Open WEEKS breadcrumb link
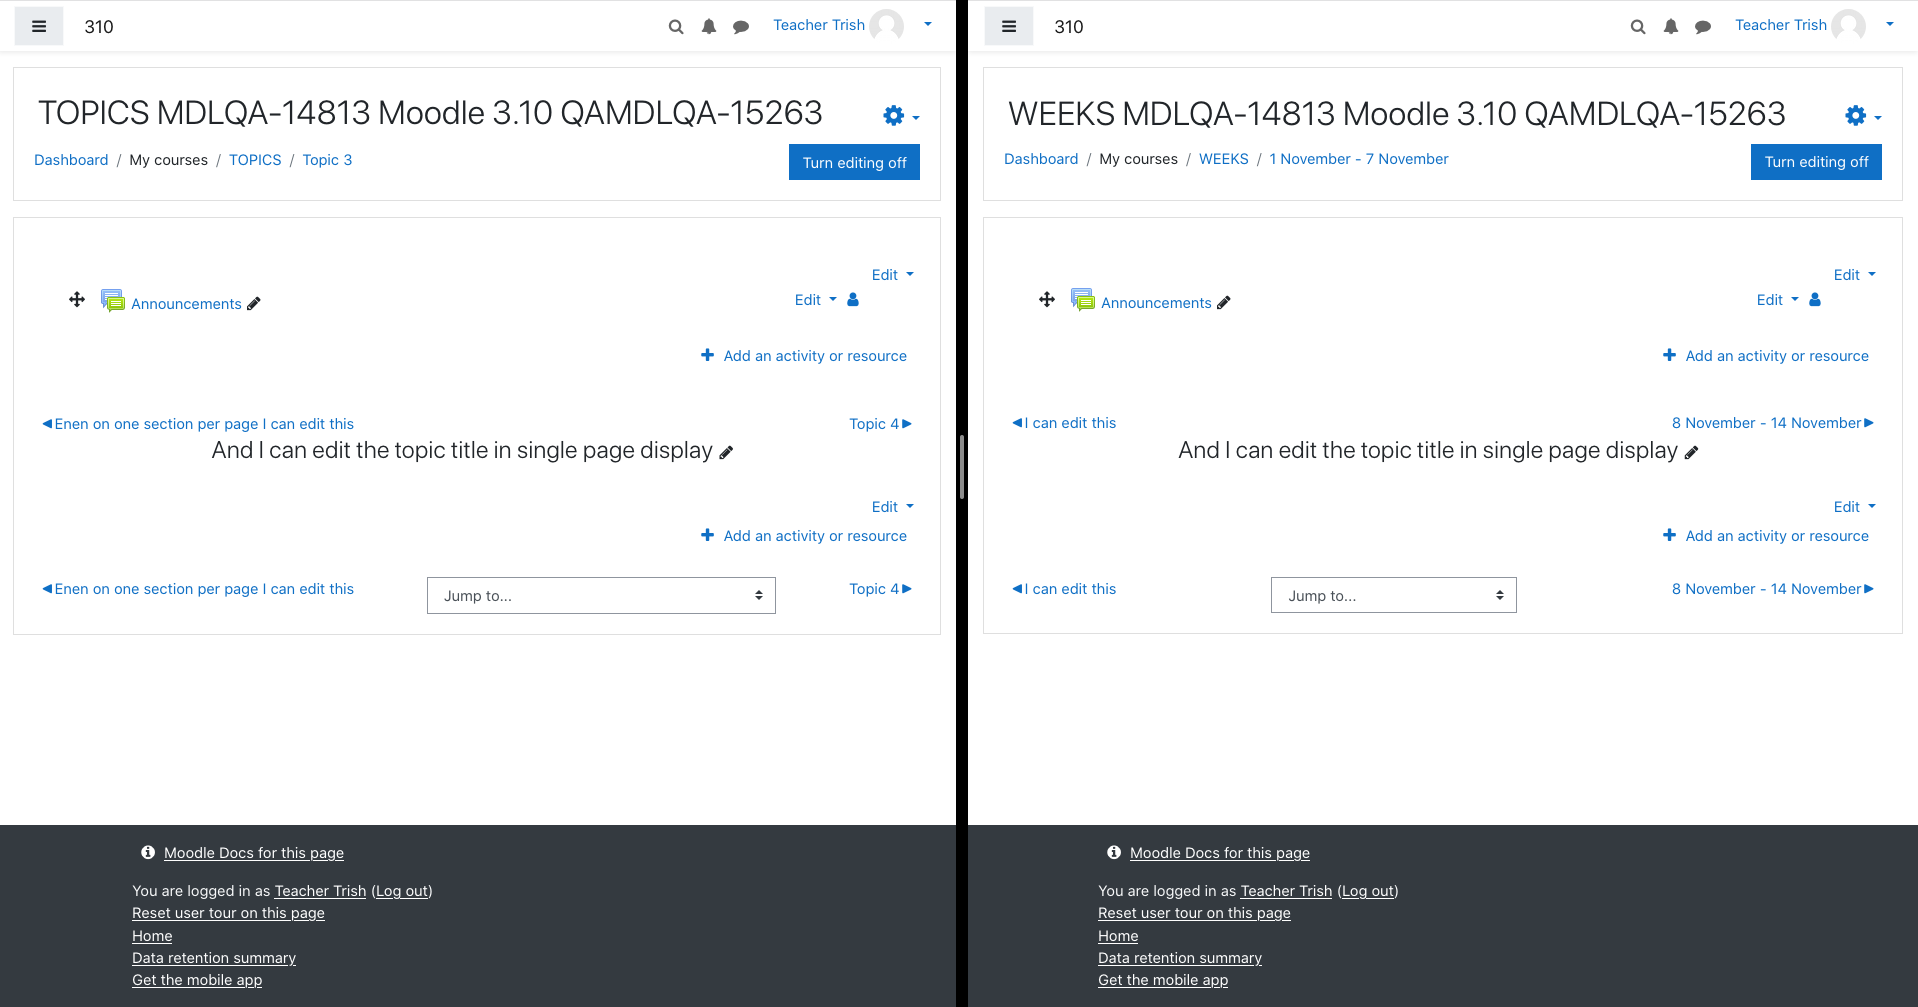1918x1007 pixels. [1224, 159]
